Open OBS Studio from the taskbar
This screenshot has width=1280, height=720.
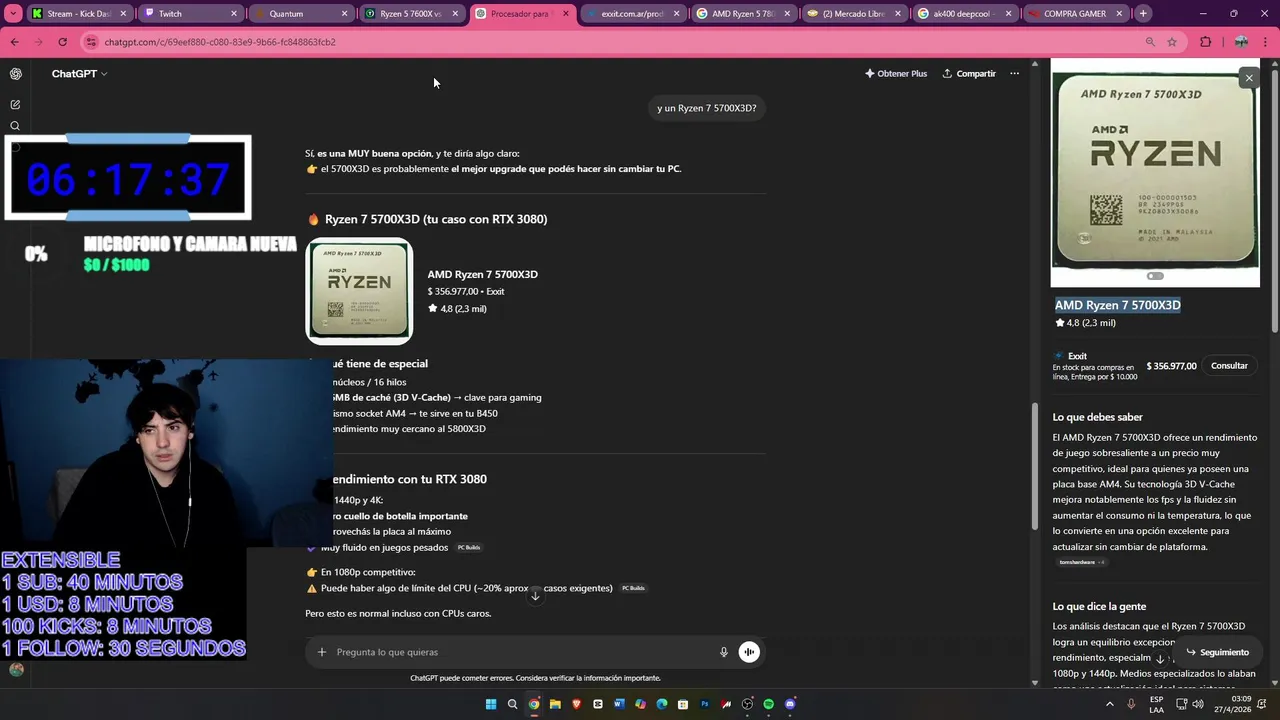click(x=747, y=704)
